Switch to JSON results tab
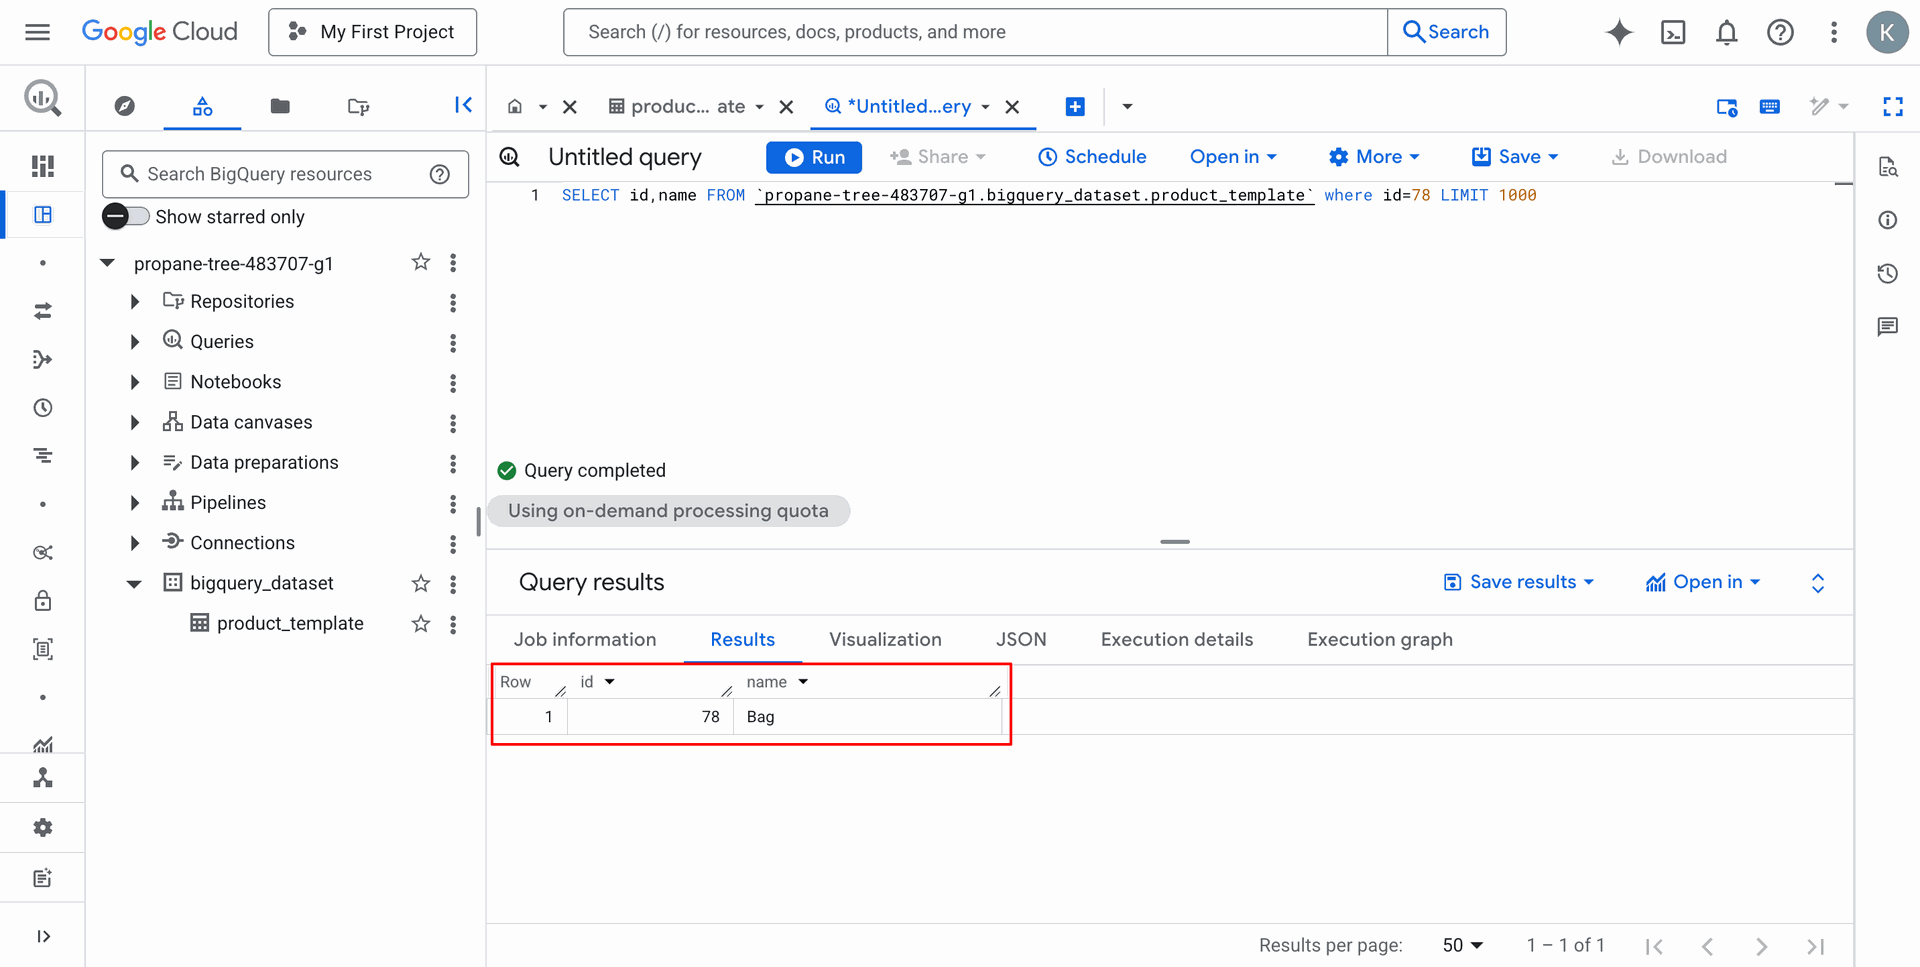 (1021, 639)
